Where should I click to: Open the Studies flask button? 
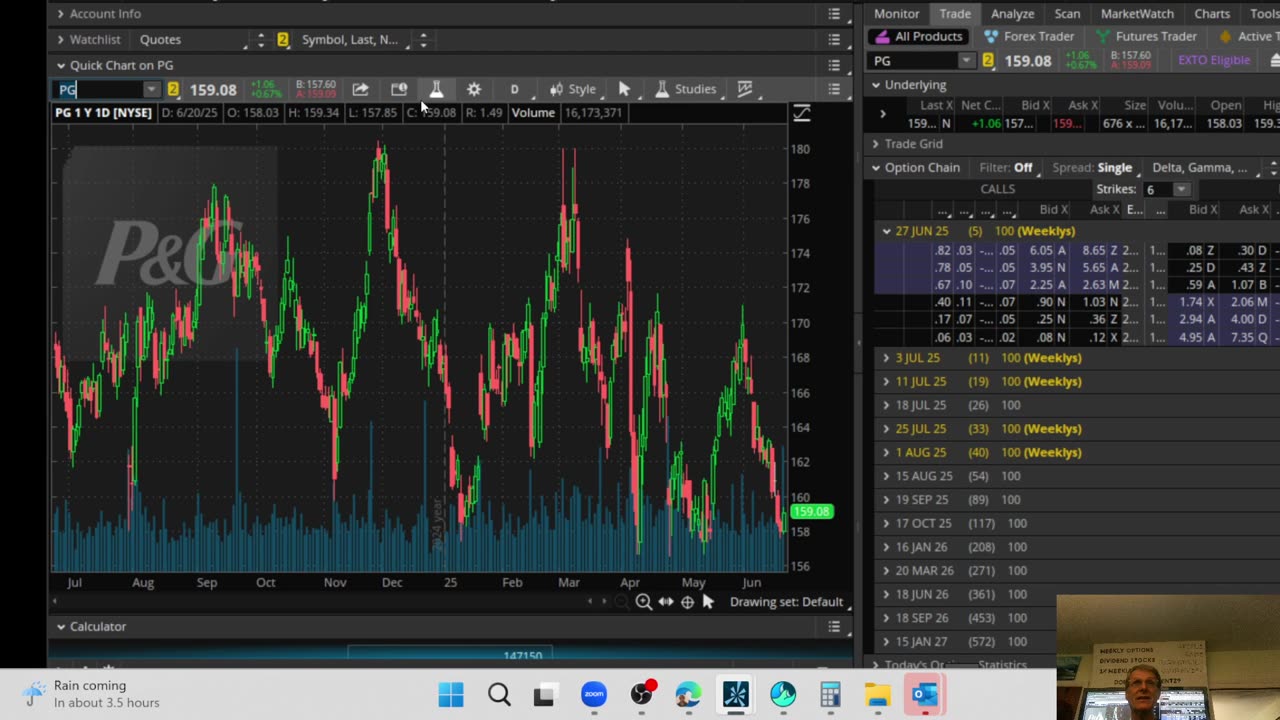(x=685, y=89)
